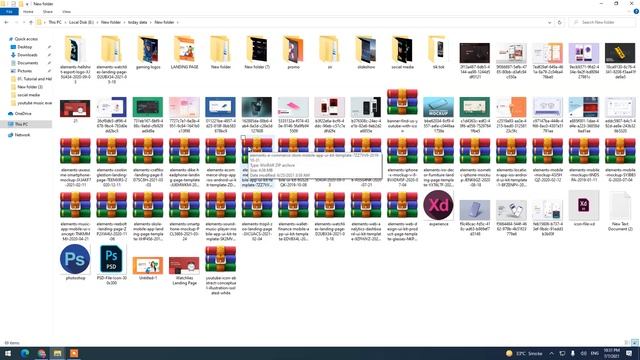
Task: Open the View ribbon tab
Action: (x=67, y=12)
